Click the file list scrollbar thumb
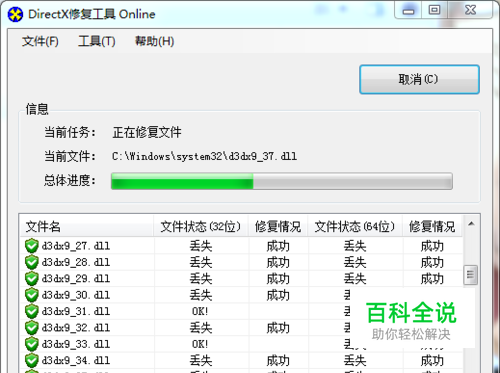The image size is (500, 373). point(471,275)
